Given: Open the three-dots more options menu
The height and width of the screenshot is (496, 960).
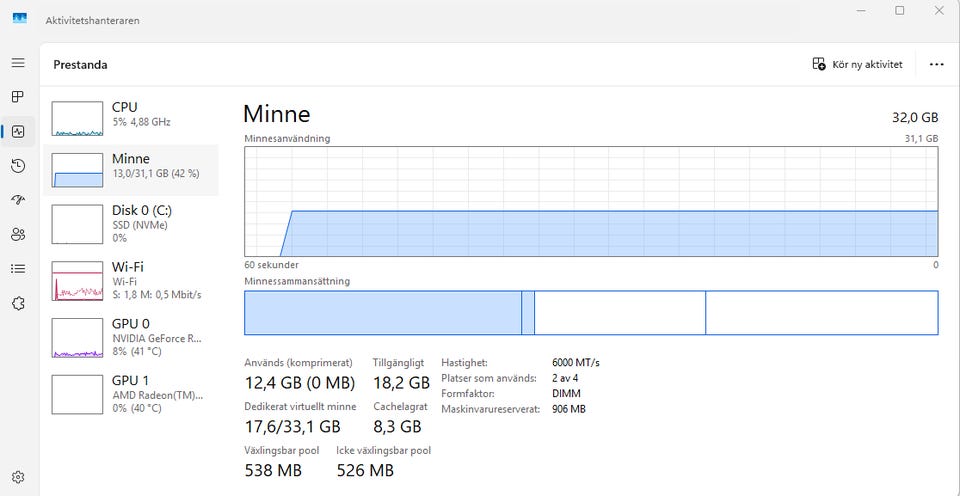Looking at the screenshot, I should tap(936, 64).
